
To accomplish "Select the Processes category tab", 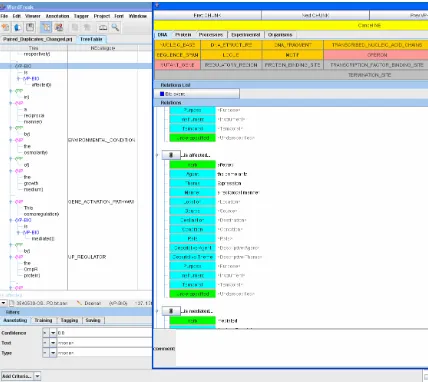I will point(211,35).
